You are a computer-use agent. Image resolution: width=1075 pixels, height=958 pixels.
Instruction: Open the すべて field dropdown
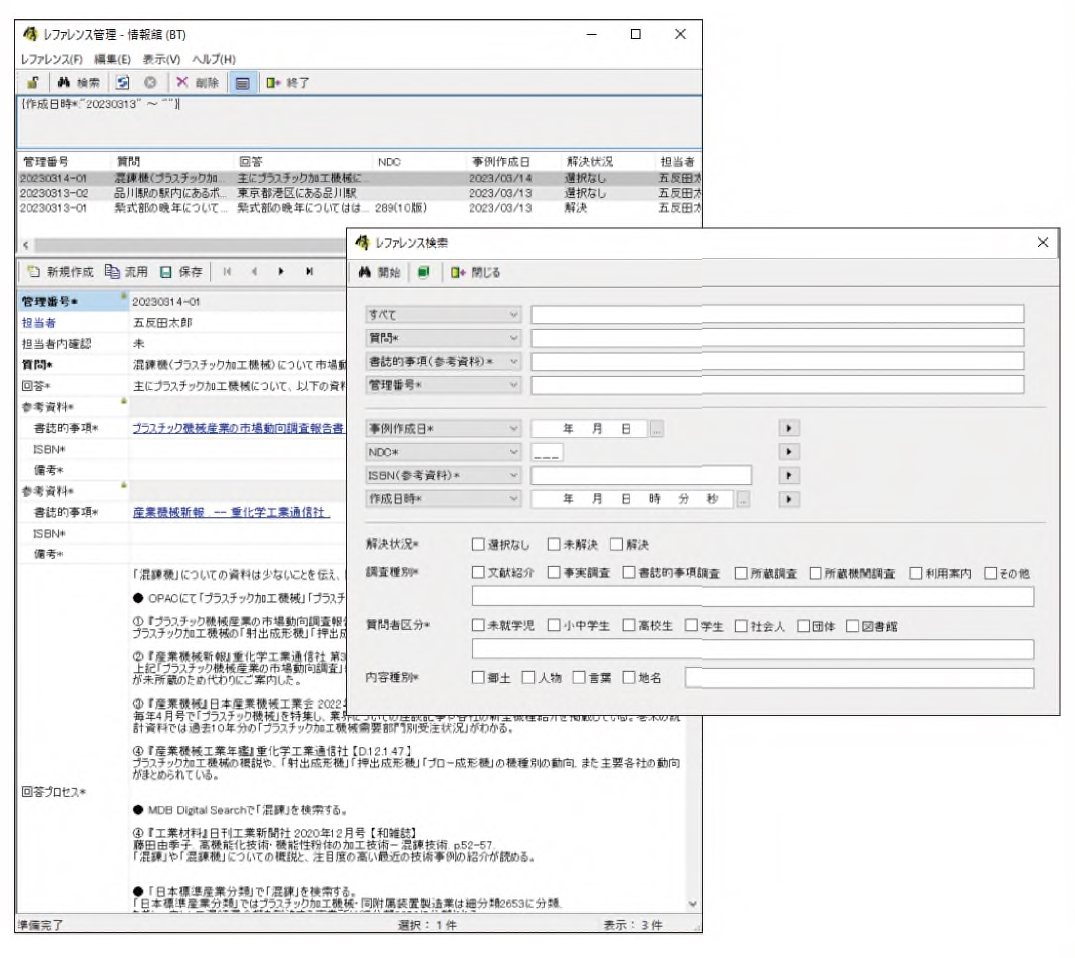click(514, 314)
